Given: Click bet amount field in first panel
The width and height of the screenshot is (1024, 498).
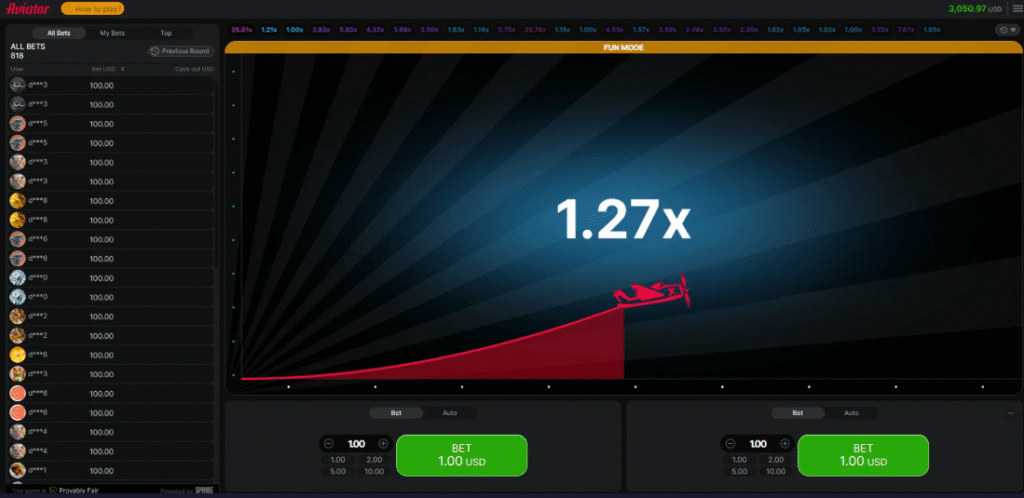Looking at the screenshot, I should coord(357,444).
